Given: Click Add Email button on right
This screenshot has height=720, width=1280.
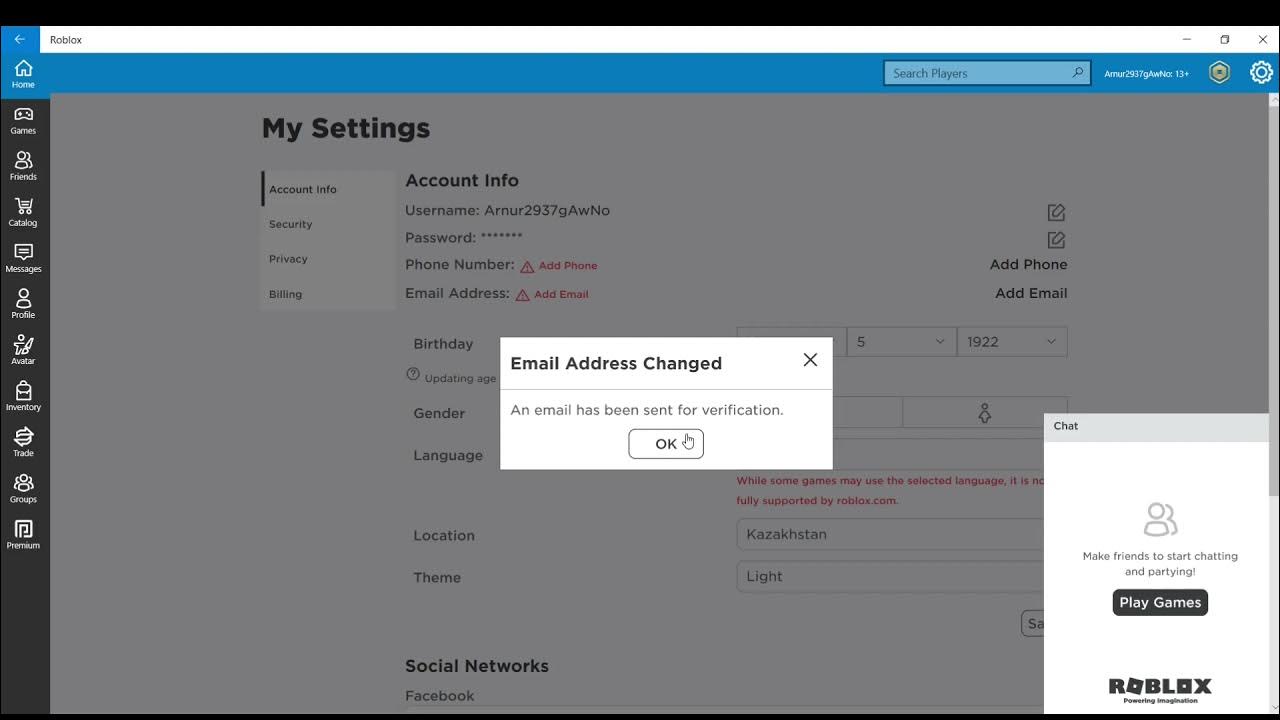Looking at the screenshot, I should [1031, 293].
